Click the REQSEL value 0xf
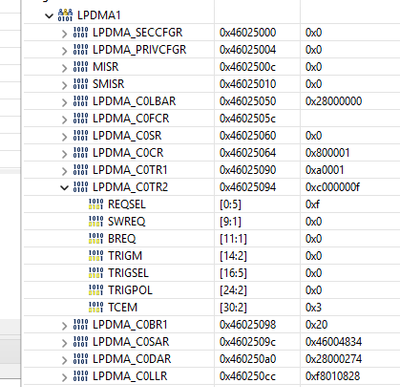The height and width of the screenshot is (387, 400). click(x=312, y=204)
